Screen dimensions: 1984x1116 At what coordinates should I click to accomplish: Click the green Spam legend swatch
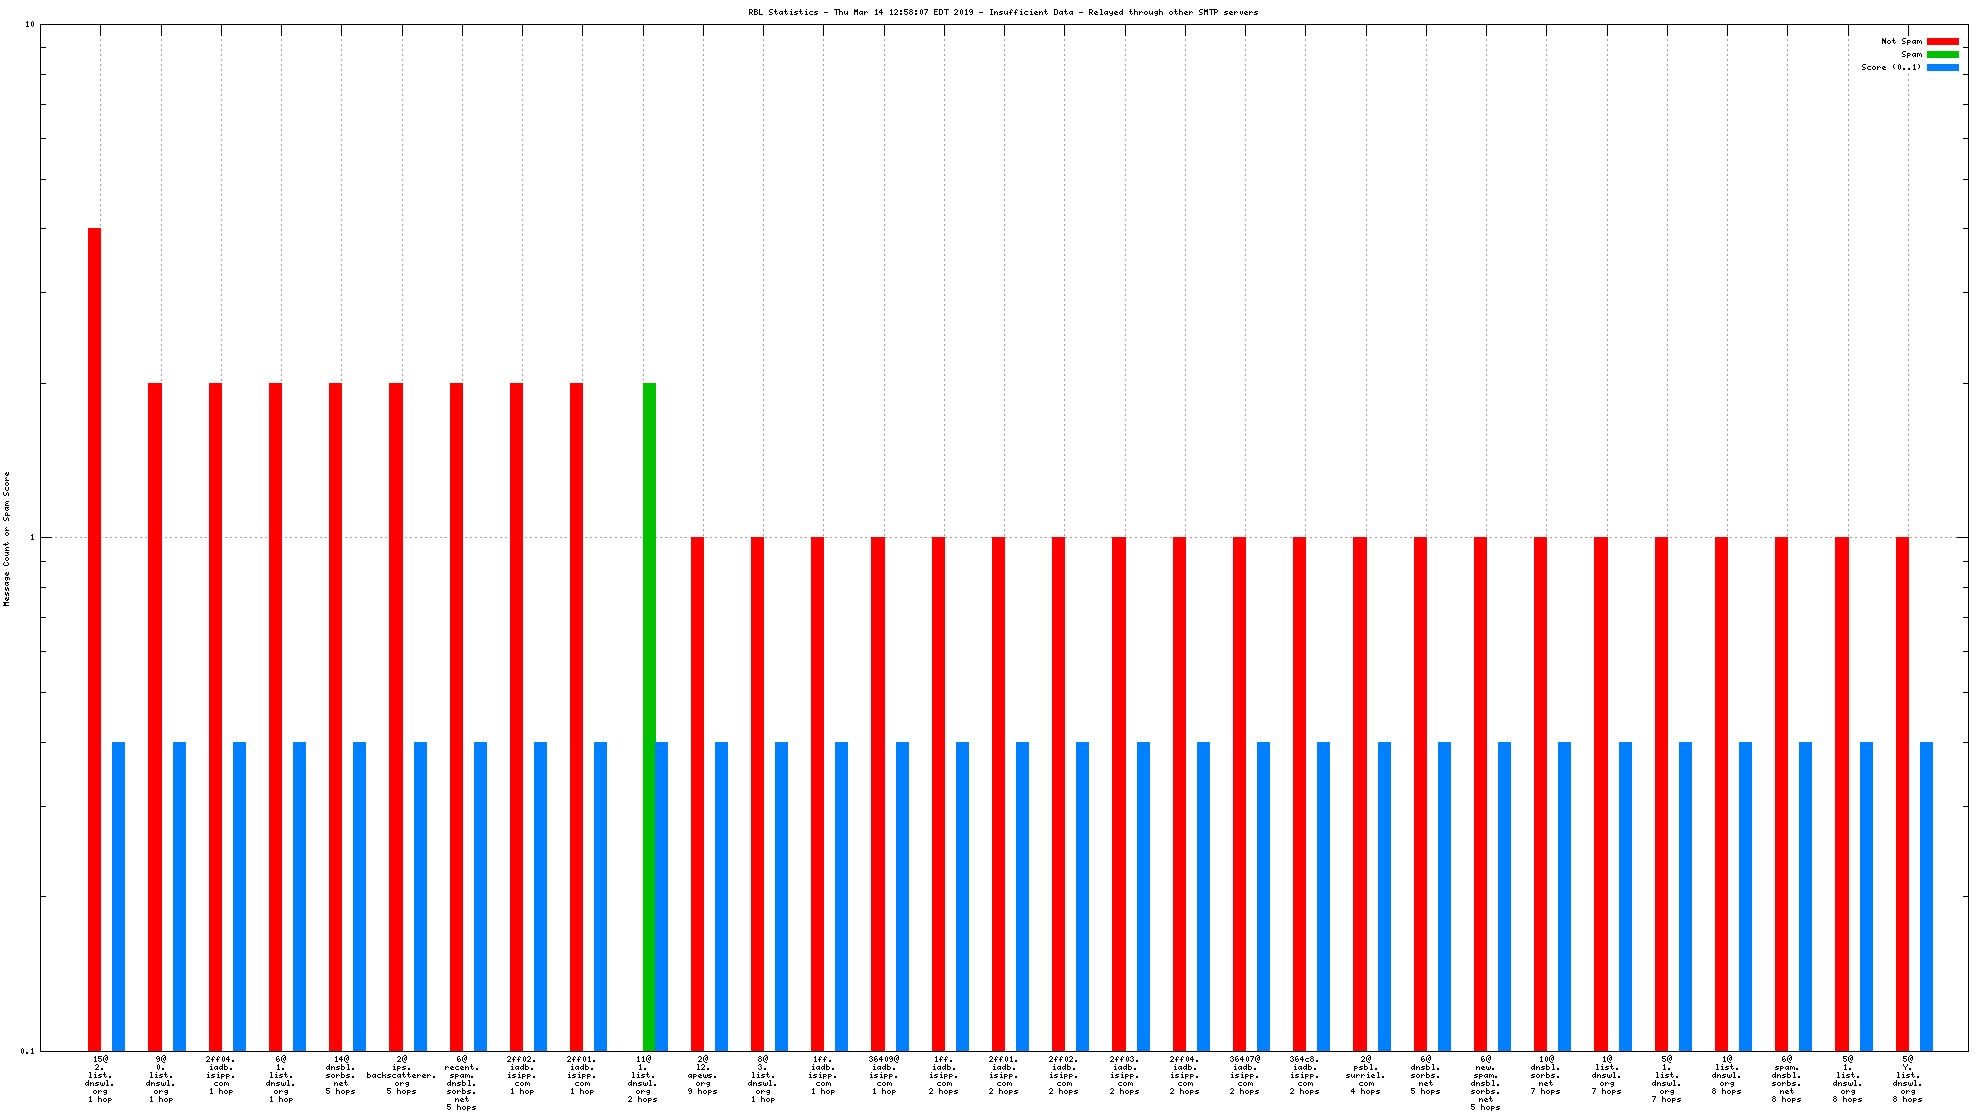pos(1942,54)
